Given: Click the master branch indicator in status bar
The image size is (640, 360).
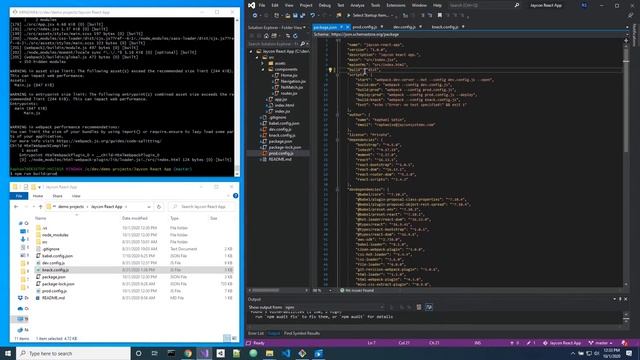Looking at the screenshot, I should tap(600, 343).
